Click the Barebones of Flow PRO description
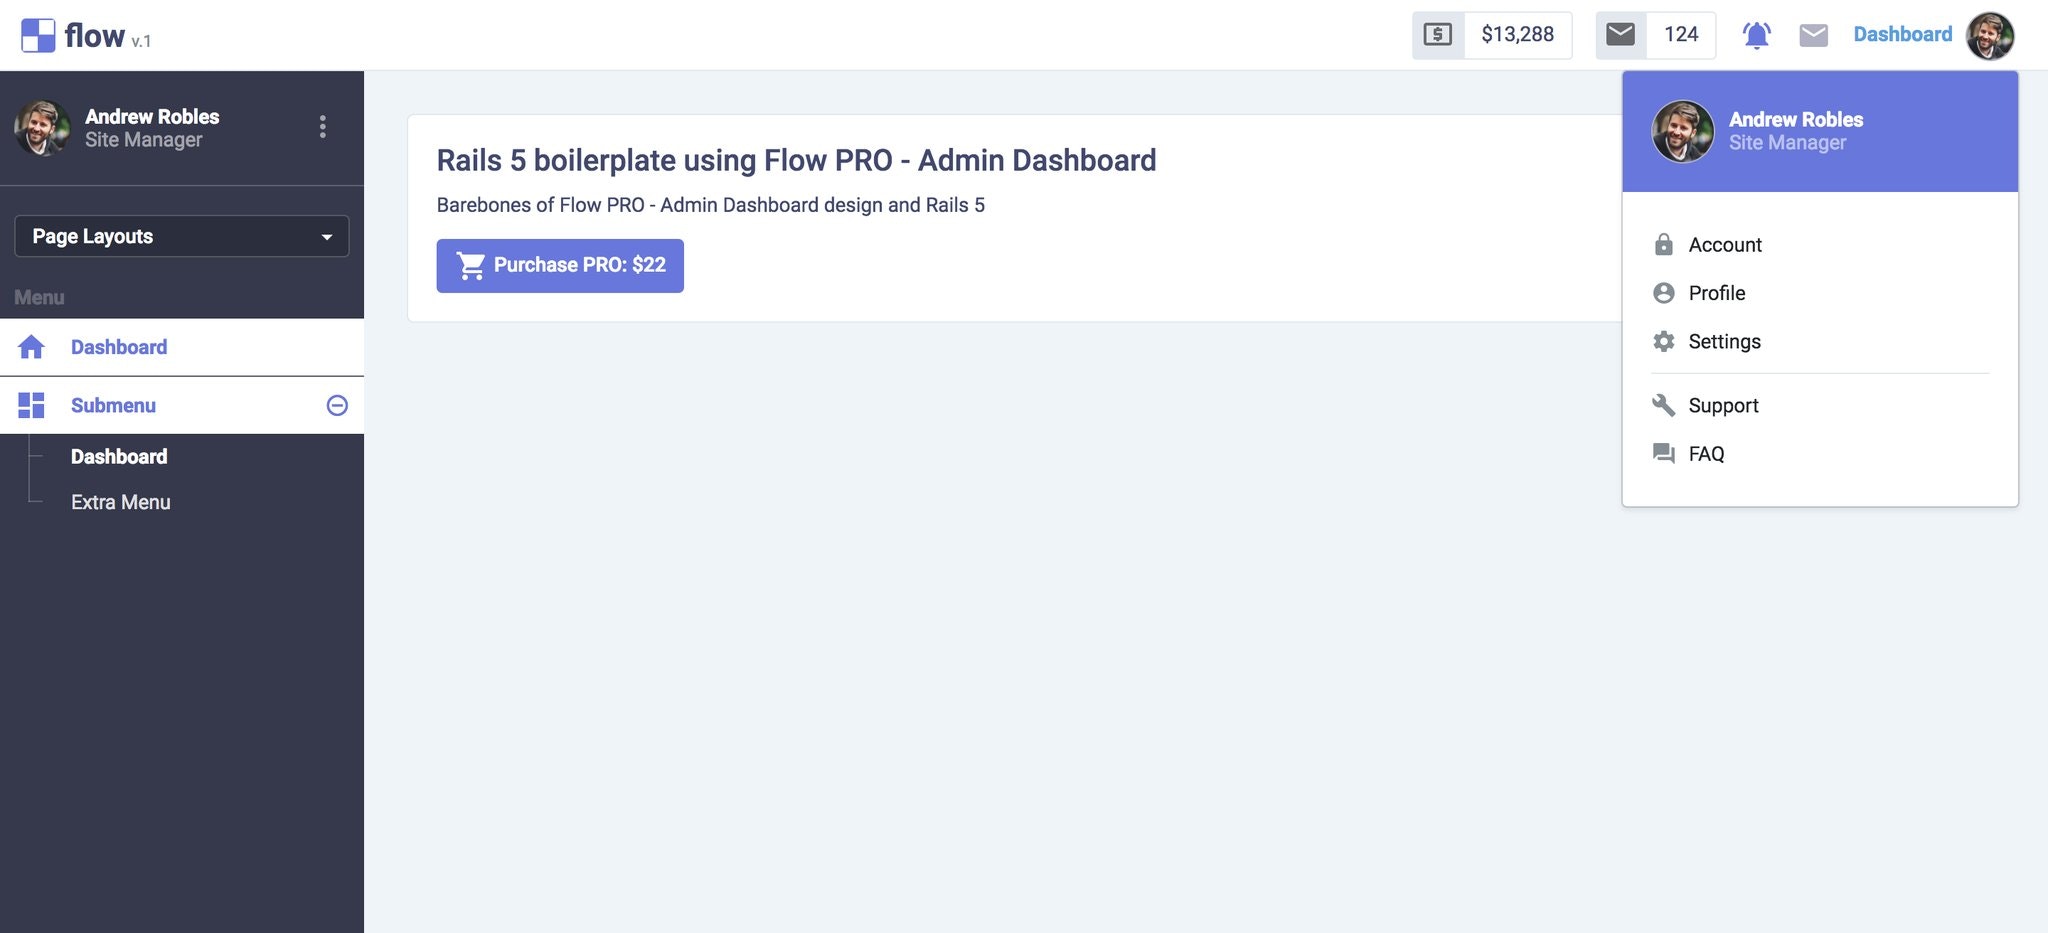The height and width of the screenshot is (933, 2048). click(711, 205)
